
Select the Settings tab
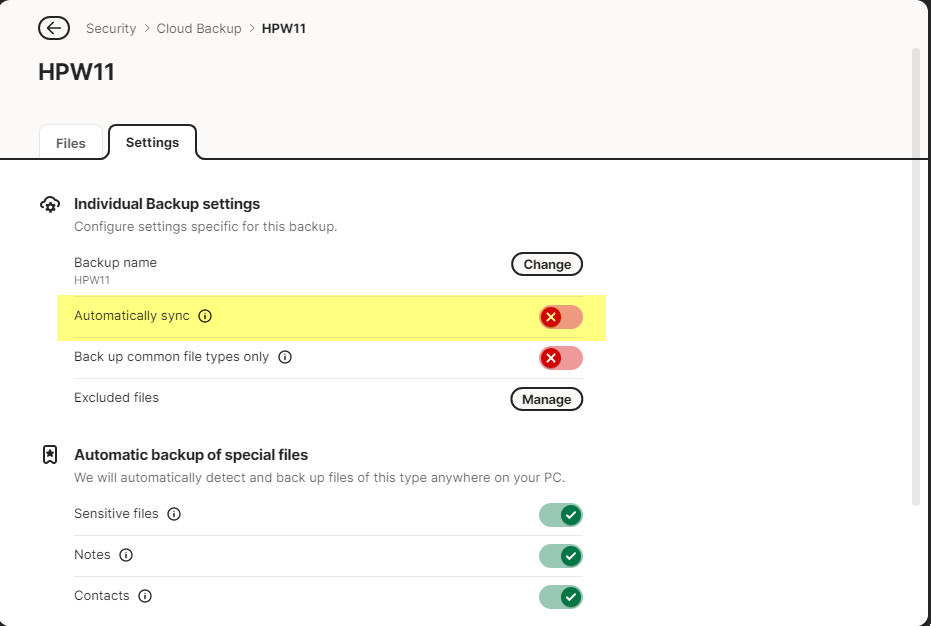(x=152, y=142)
